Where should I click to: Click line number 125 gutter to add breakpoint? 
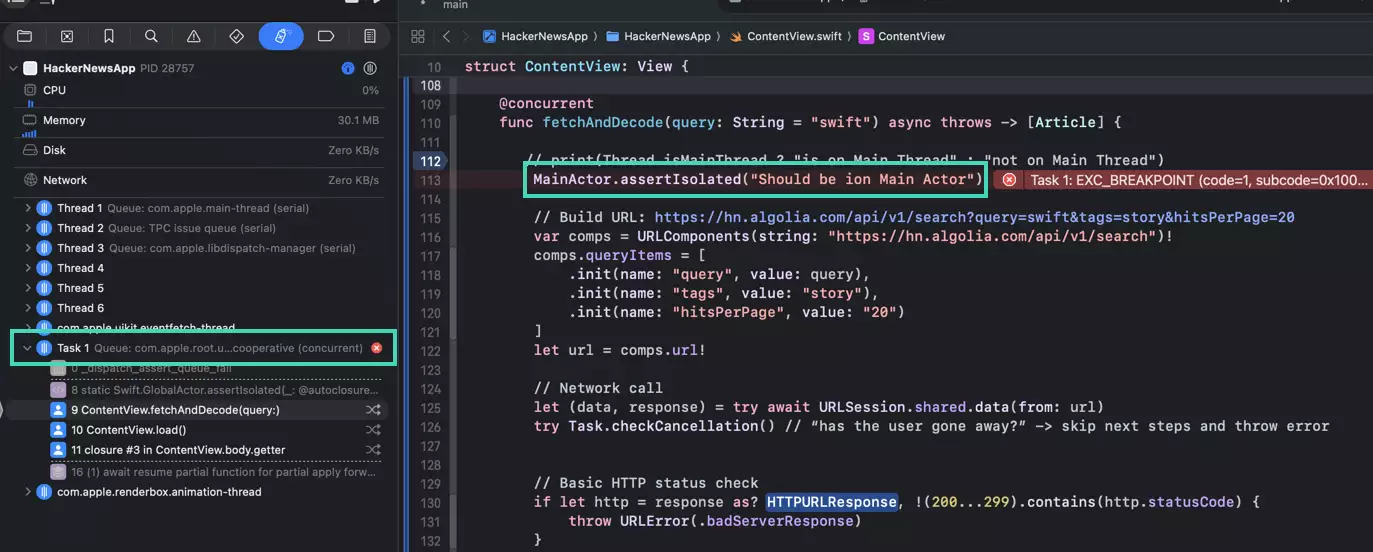pyautogui.click(x=431, y=407)
